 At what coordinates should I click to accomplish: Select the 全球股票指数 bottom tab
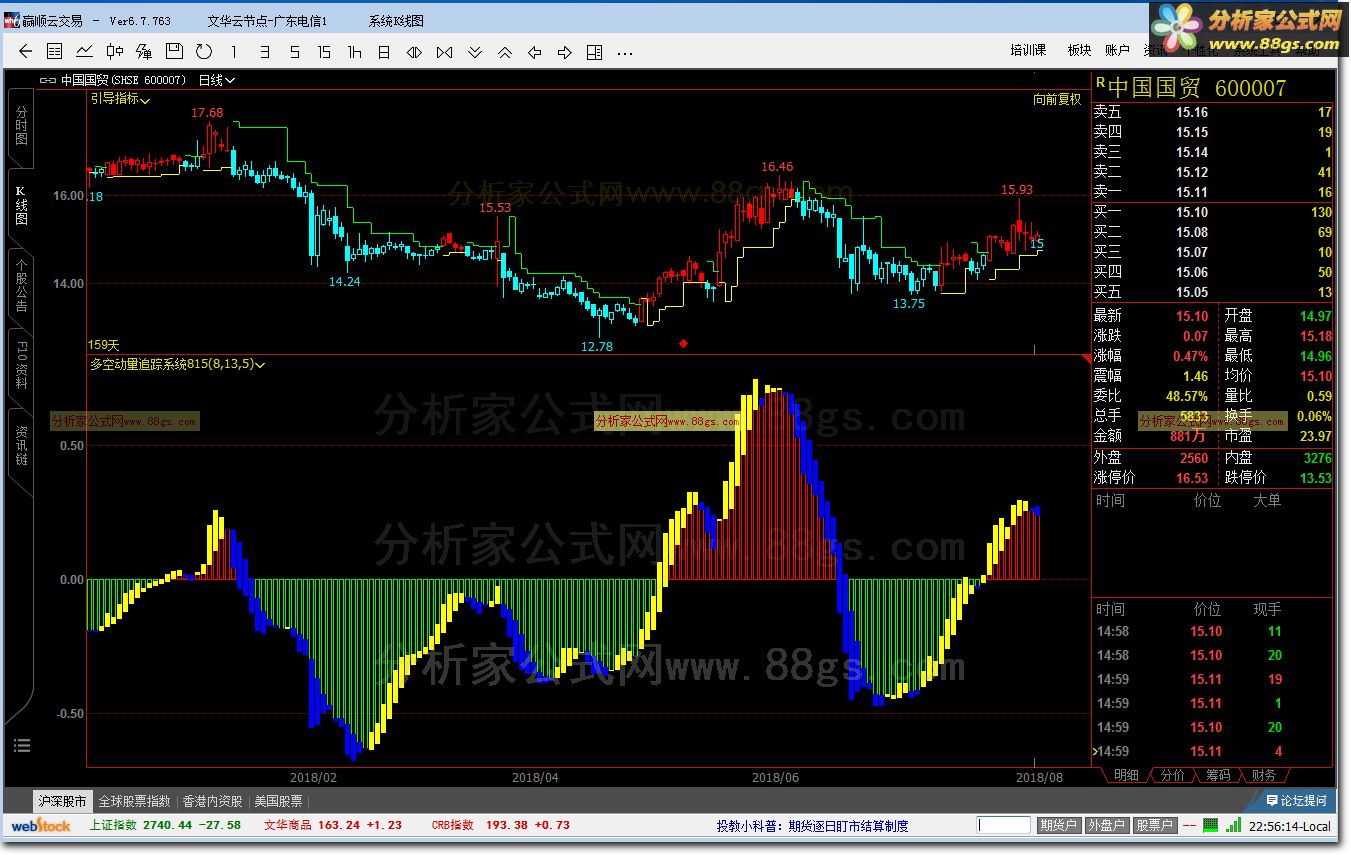coord(134,801)
